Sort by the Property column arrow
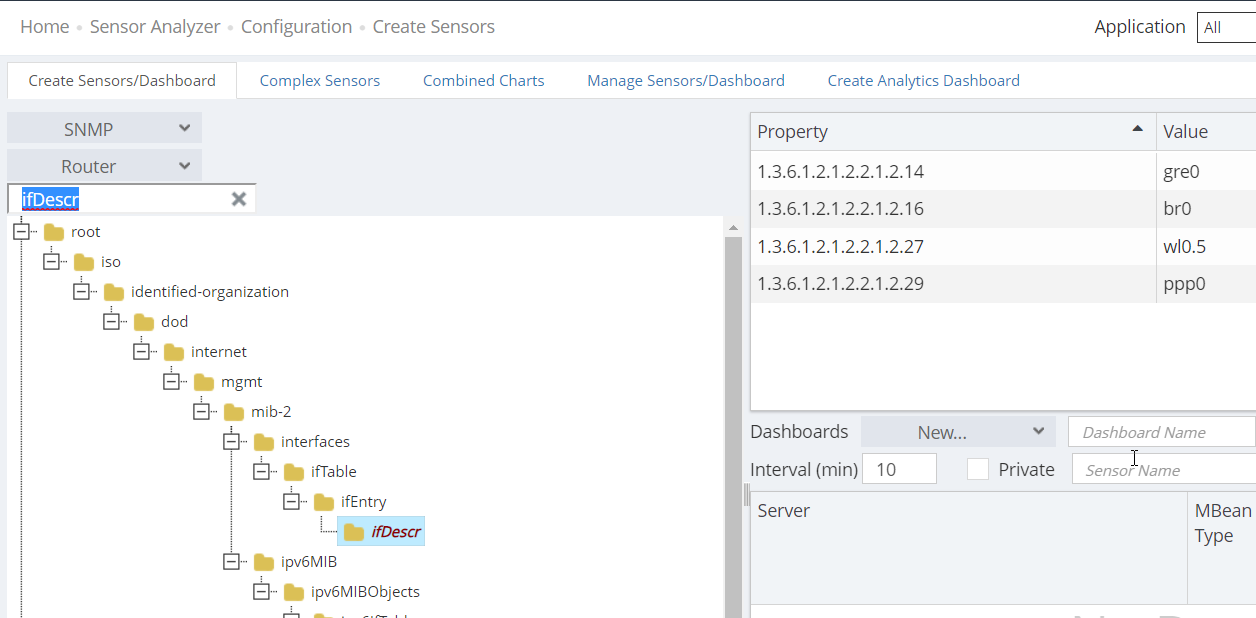1256x618 pixels. [1137, 129]
